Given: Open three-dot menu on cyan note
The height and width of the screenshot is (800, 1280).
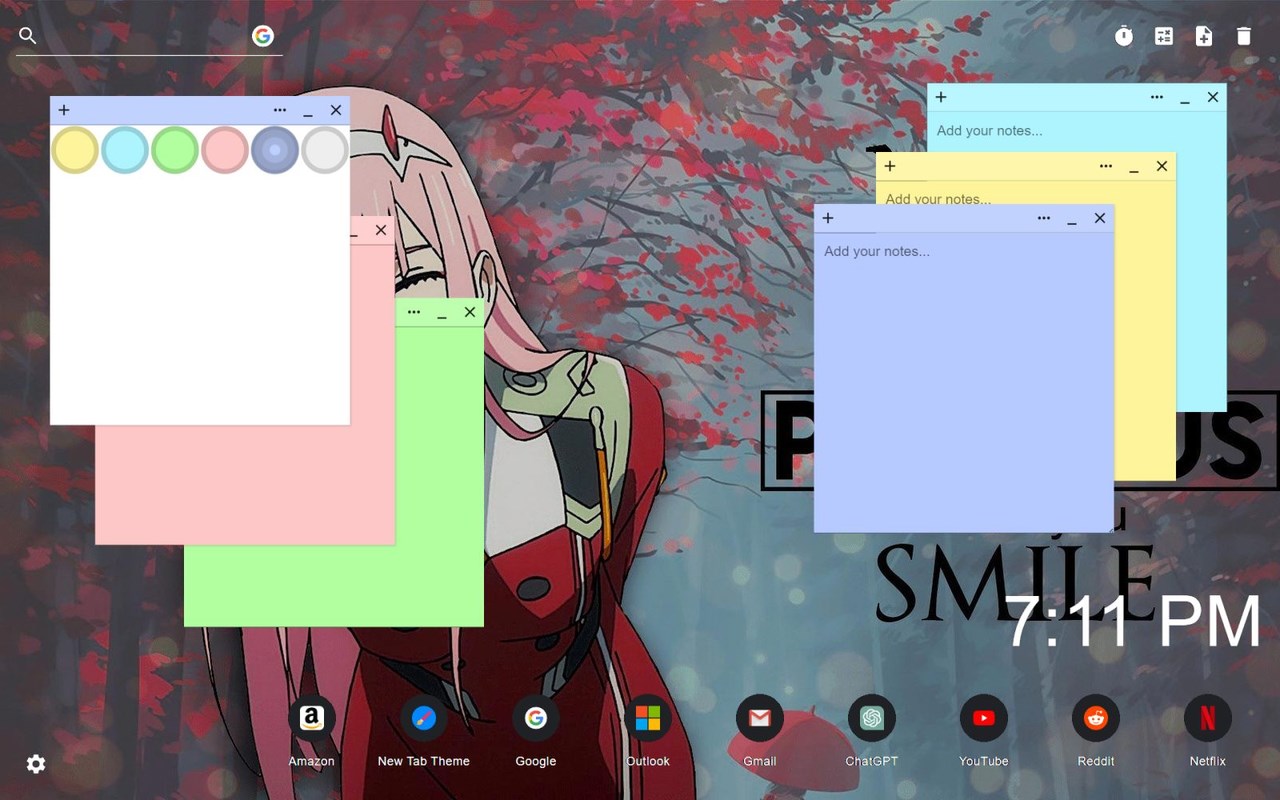Looking at the screenshot, I should (1157, 97).
